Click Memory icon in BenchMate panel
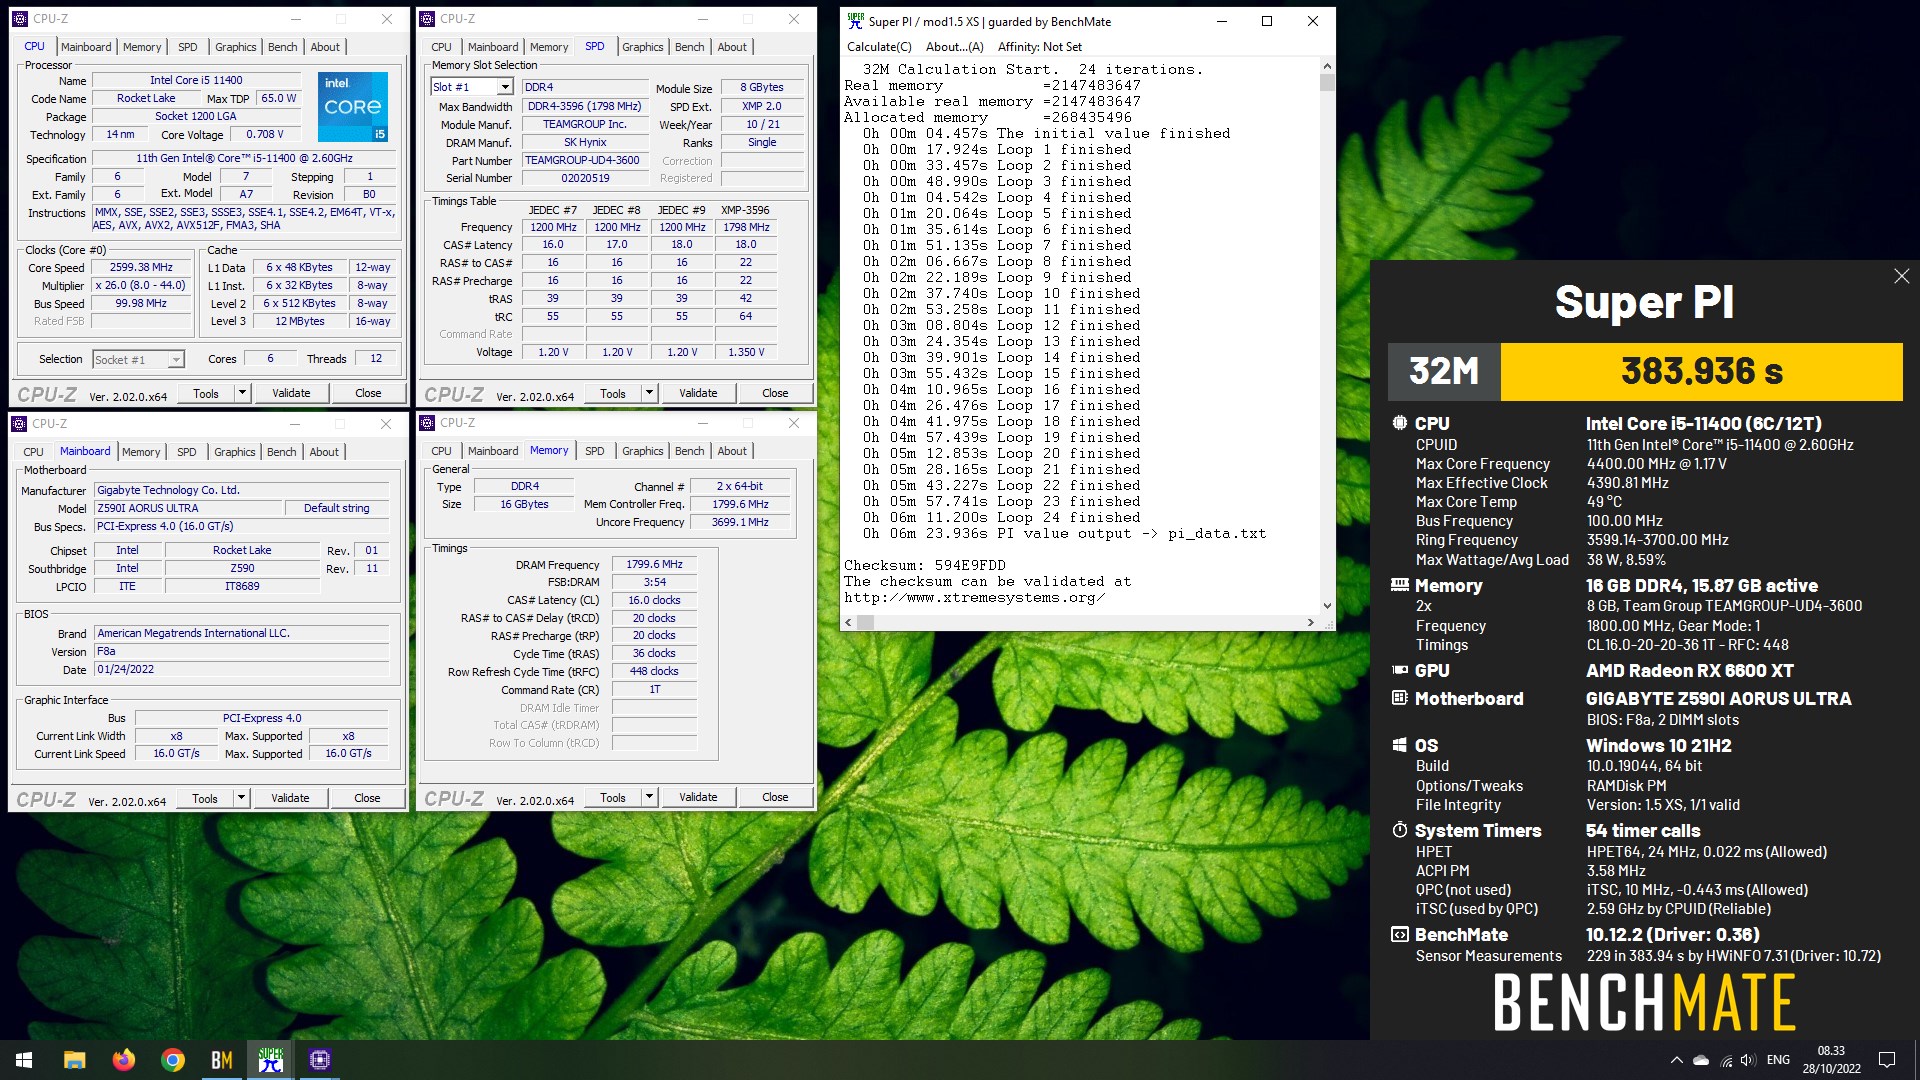 coord(1399,585)
